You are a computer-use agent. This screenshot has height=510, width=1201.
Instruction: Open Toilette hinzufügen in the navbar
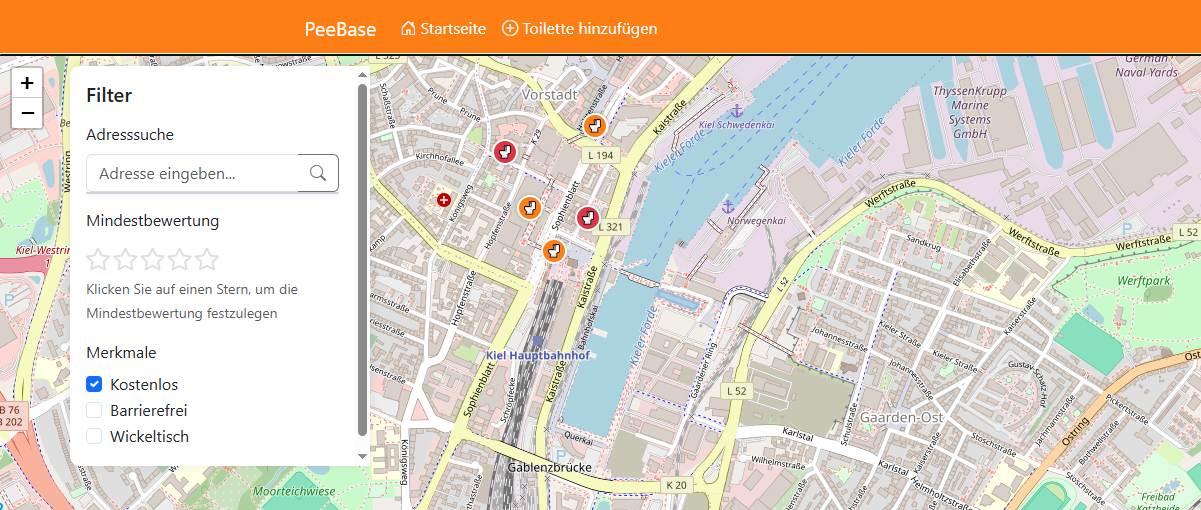(x=579, y=29)
